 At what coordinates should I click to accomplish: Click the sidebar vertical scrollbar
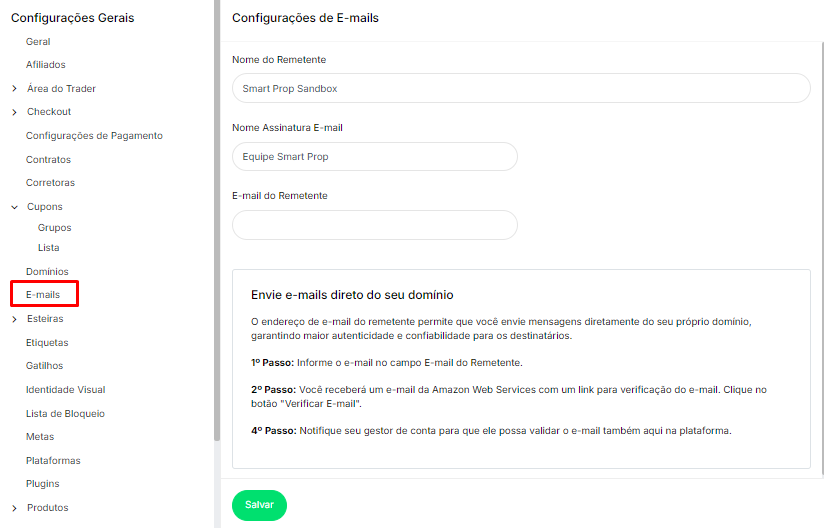tap(217, 220)
